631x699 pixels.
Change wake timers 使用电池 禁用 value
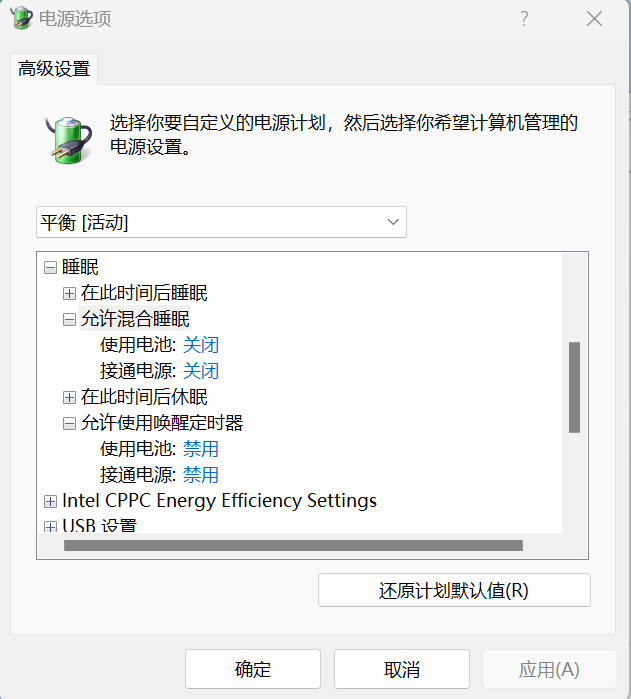click(x=201, y=449)
